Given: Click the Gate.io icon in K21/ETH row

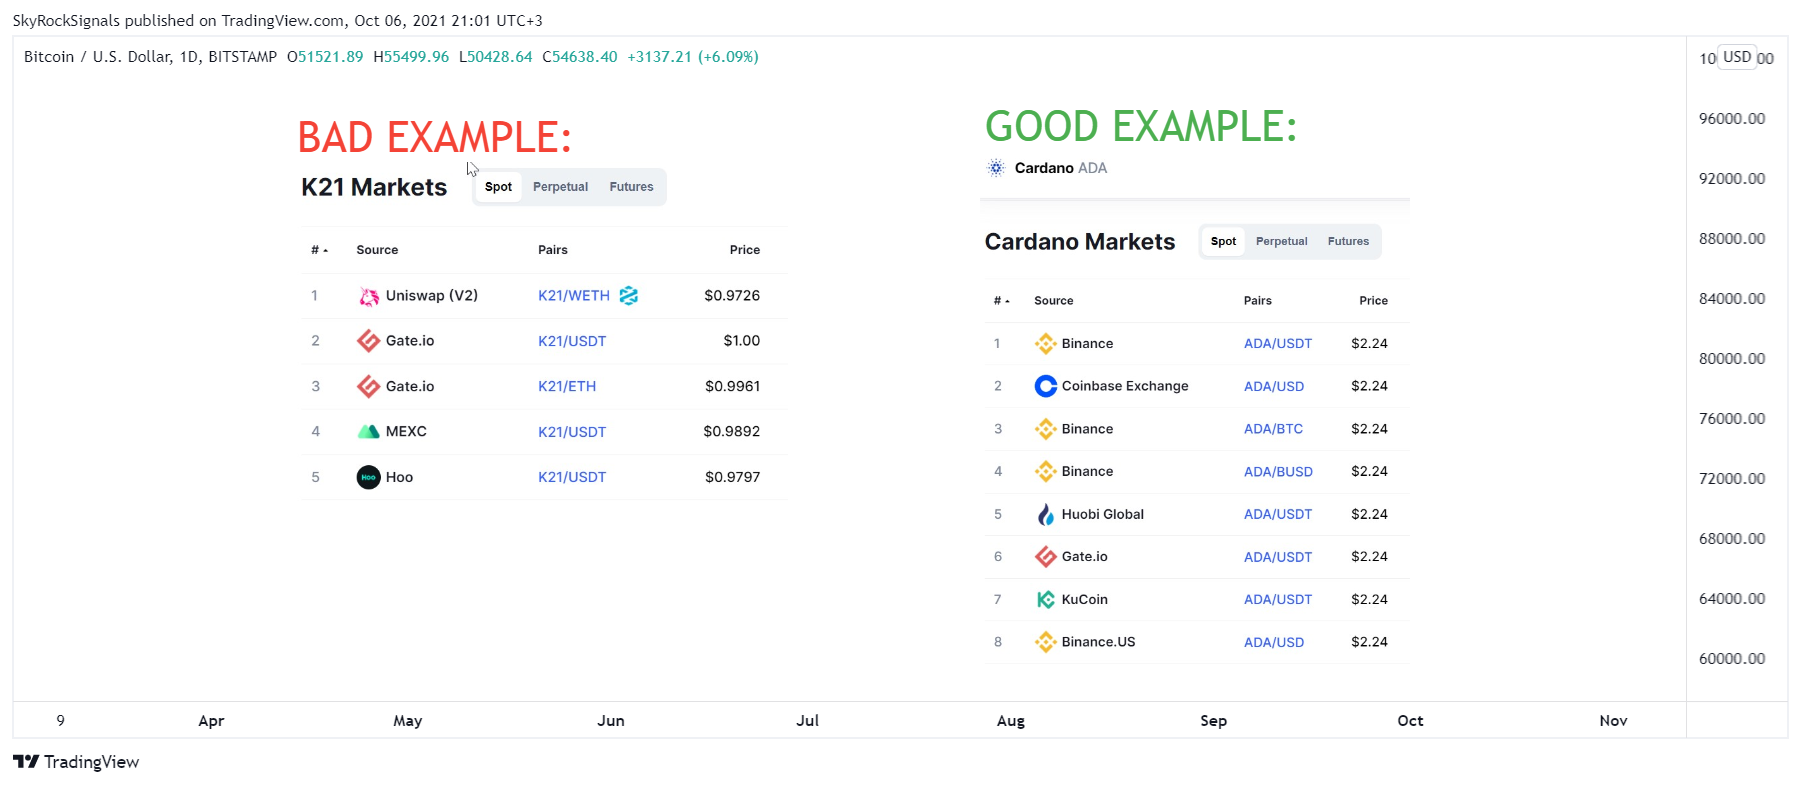Looking at the screenshot, I should pyautogui.click(x=369, y=386).
